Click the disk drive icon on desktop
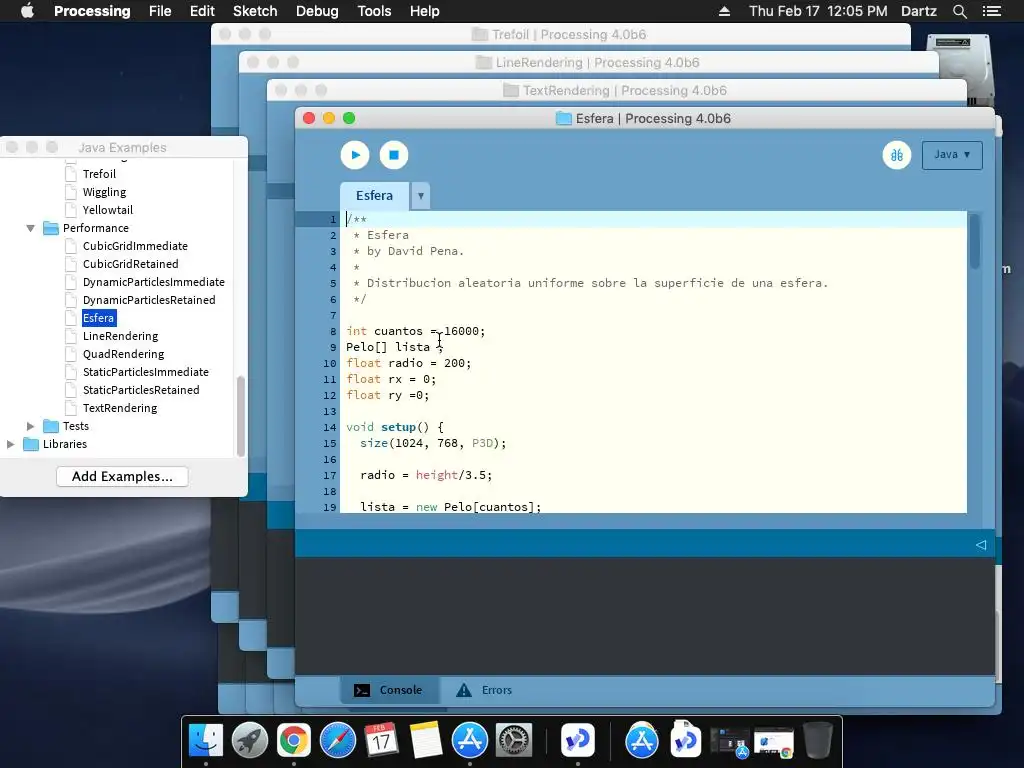This screenshot has height=768, width=1024. click(959, 69)
